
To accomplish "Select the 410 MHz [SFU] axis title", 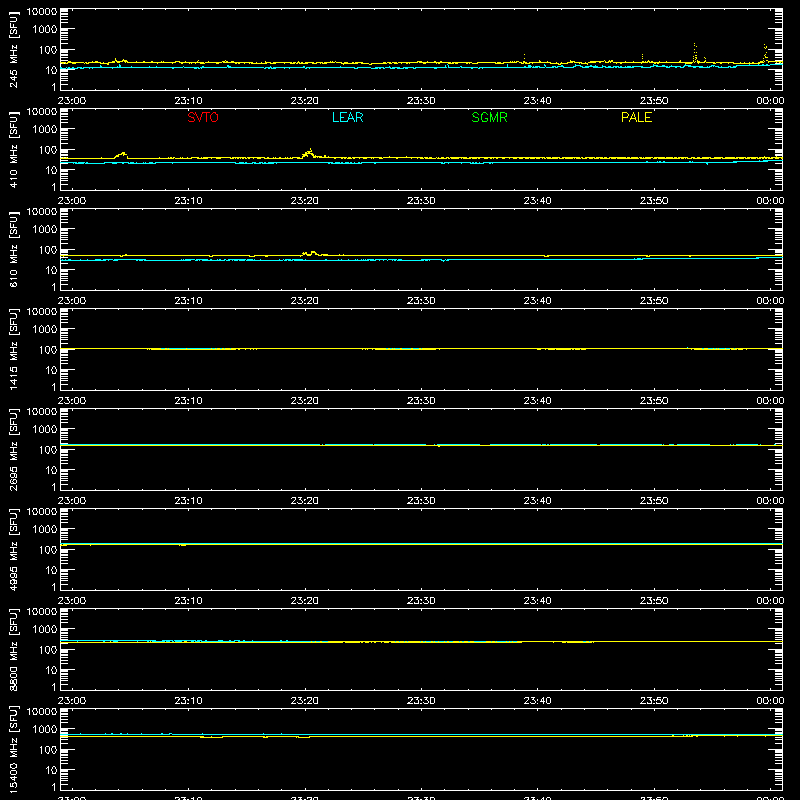I will 13,149.
